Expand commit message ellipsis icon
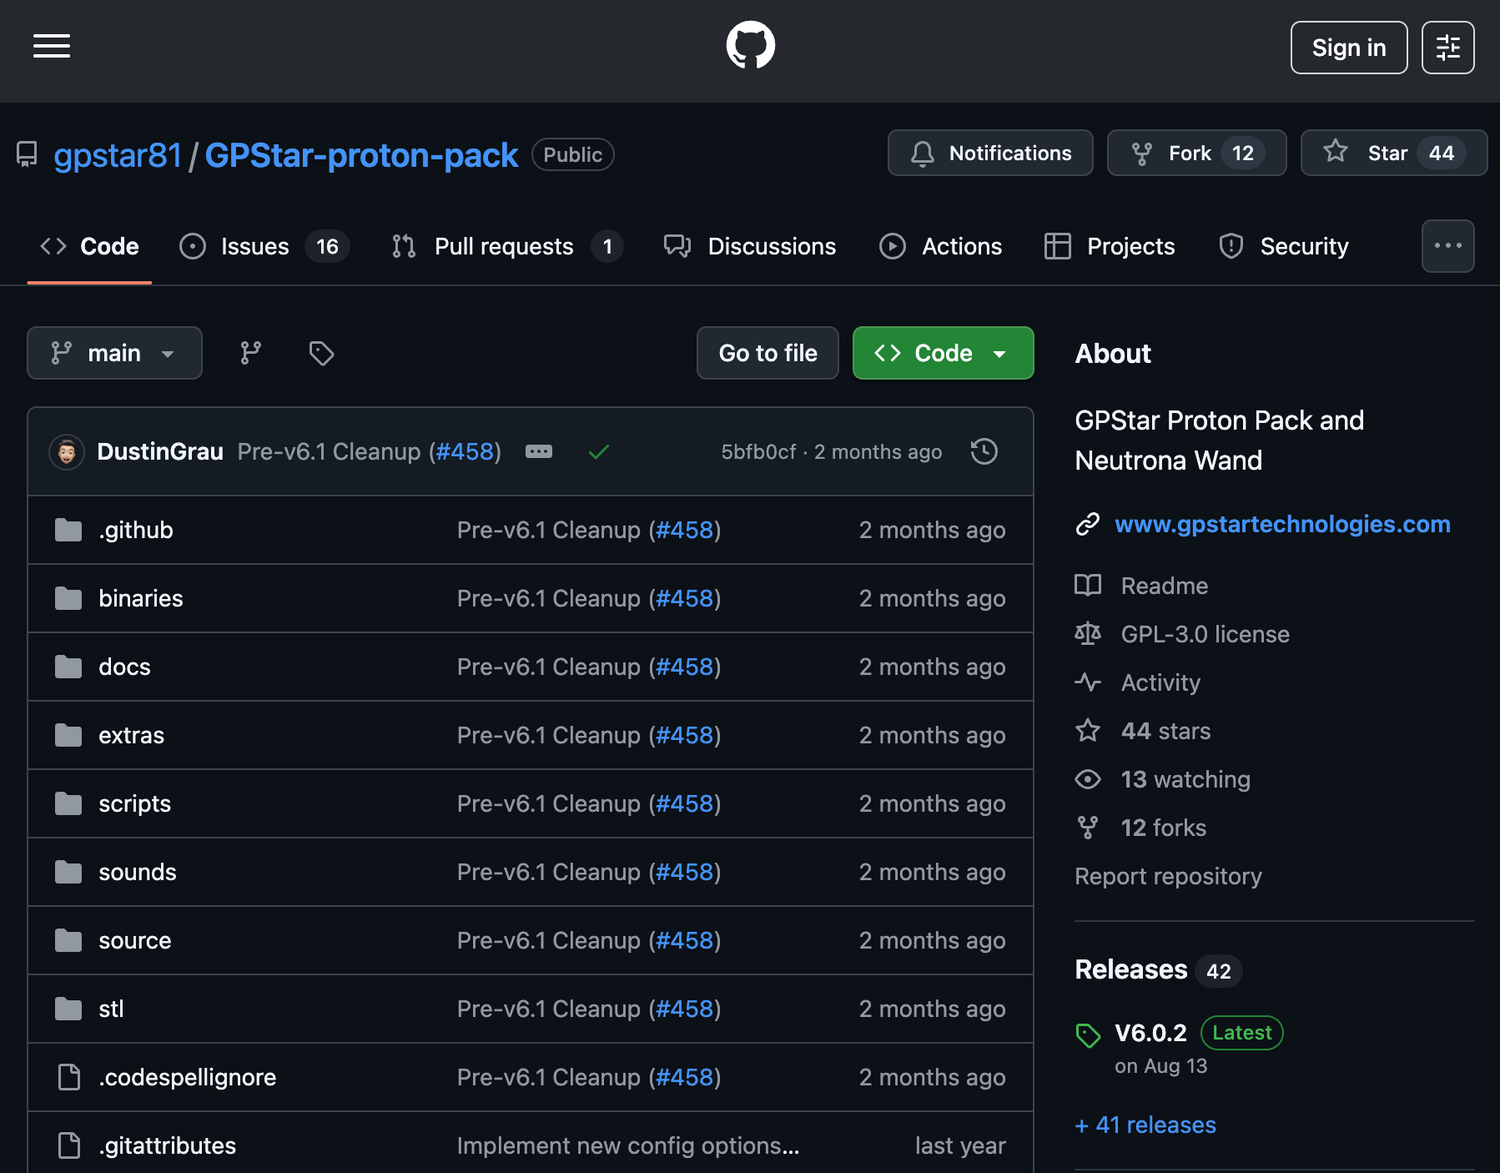The height and width of the screenshot is (1173, 1500). [539, 452]
